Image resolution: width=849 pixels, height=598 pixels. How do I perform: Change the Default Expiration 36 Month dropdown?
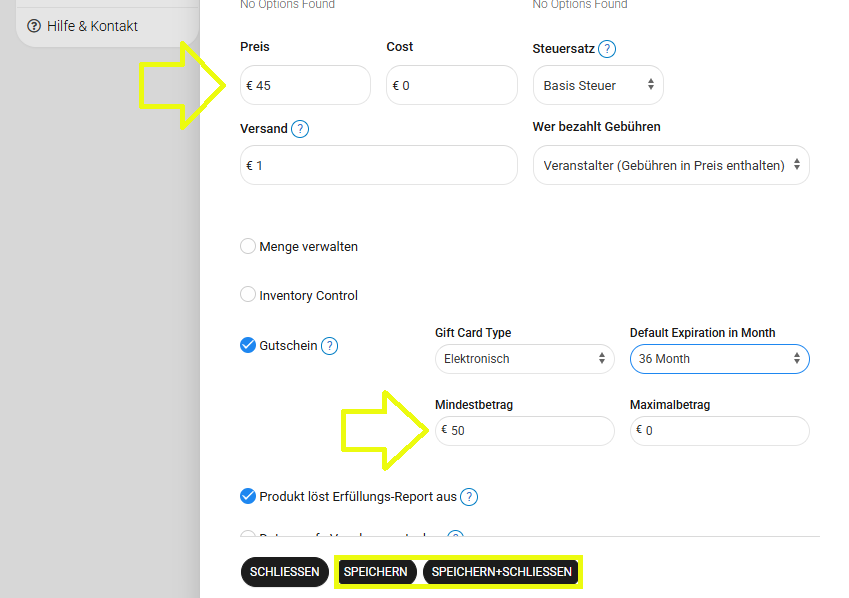[x=719, y=359]
